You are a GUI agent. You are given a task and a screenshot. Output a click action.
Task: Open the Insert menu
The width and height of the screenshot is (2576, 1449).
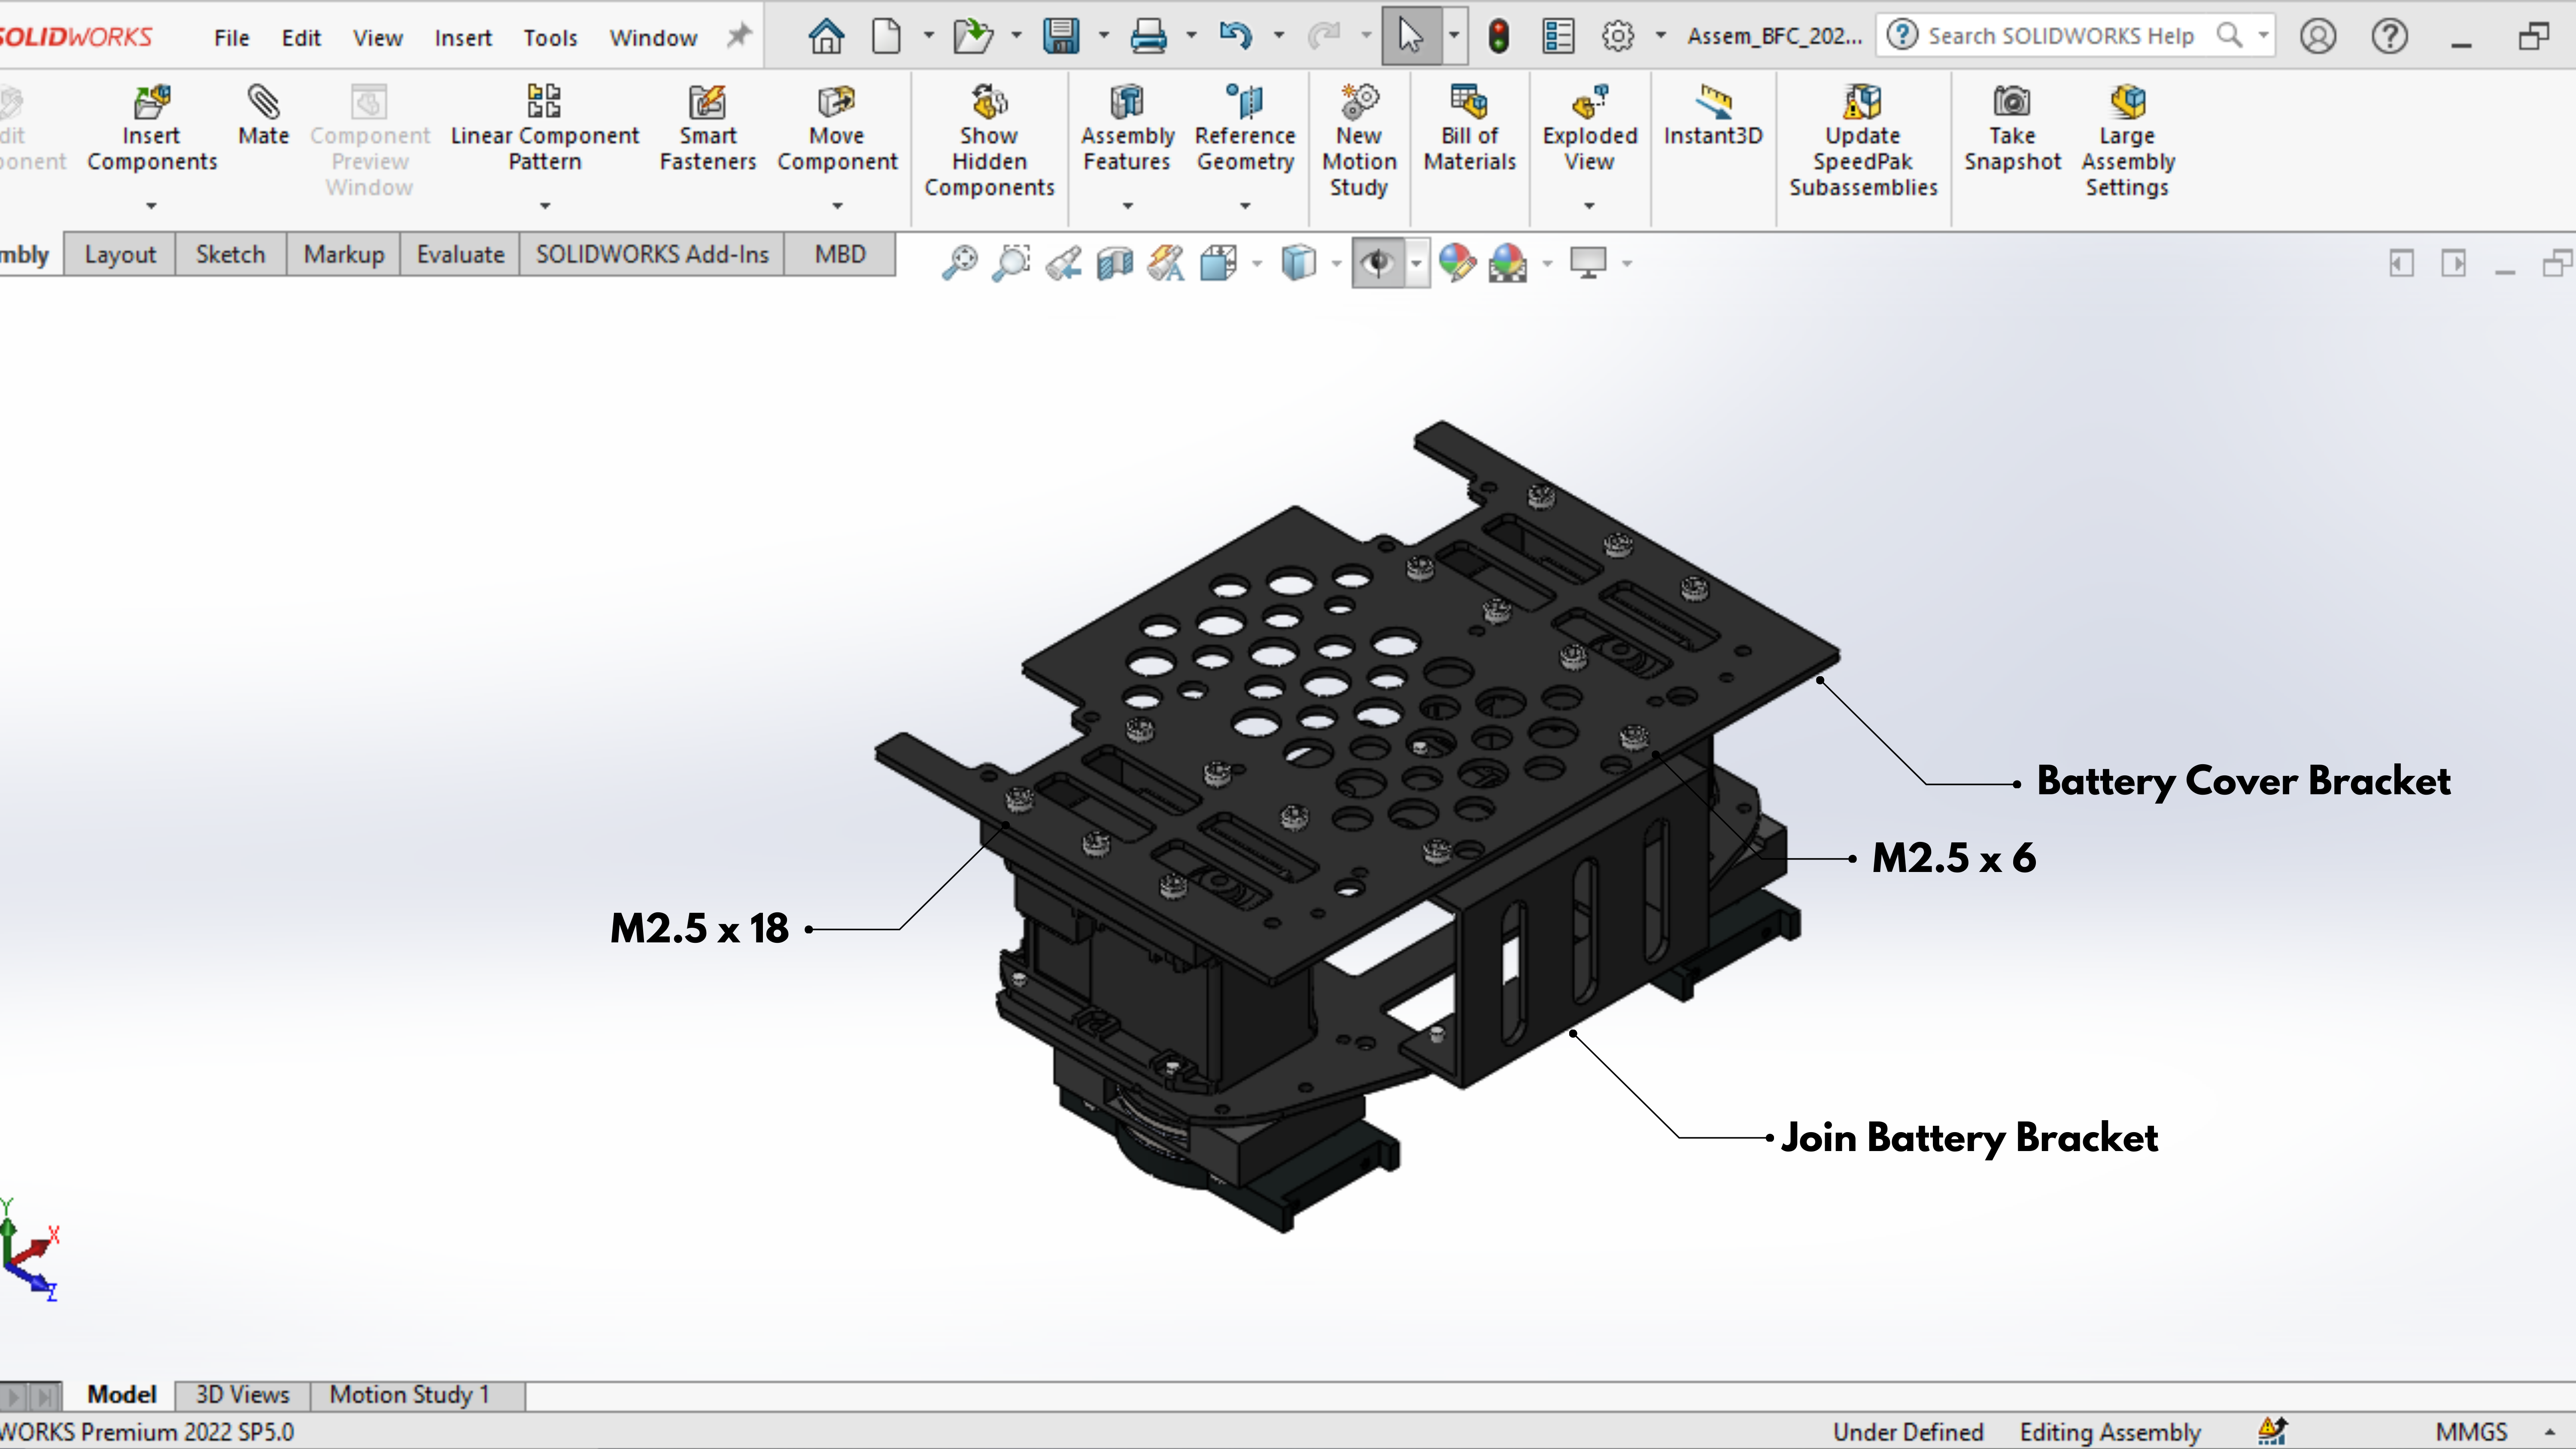[x=463, y=38]
